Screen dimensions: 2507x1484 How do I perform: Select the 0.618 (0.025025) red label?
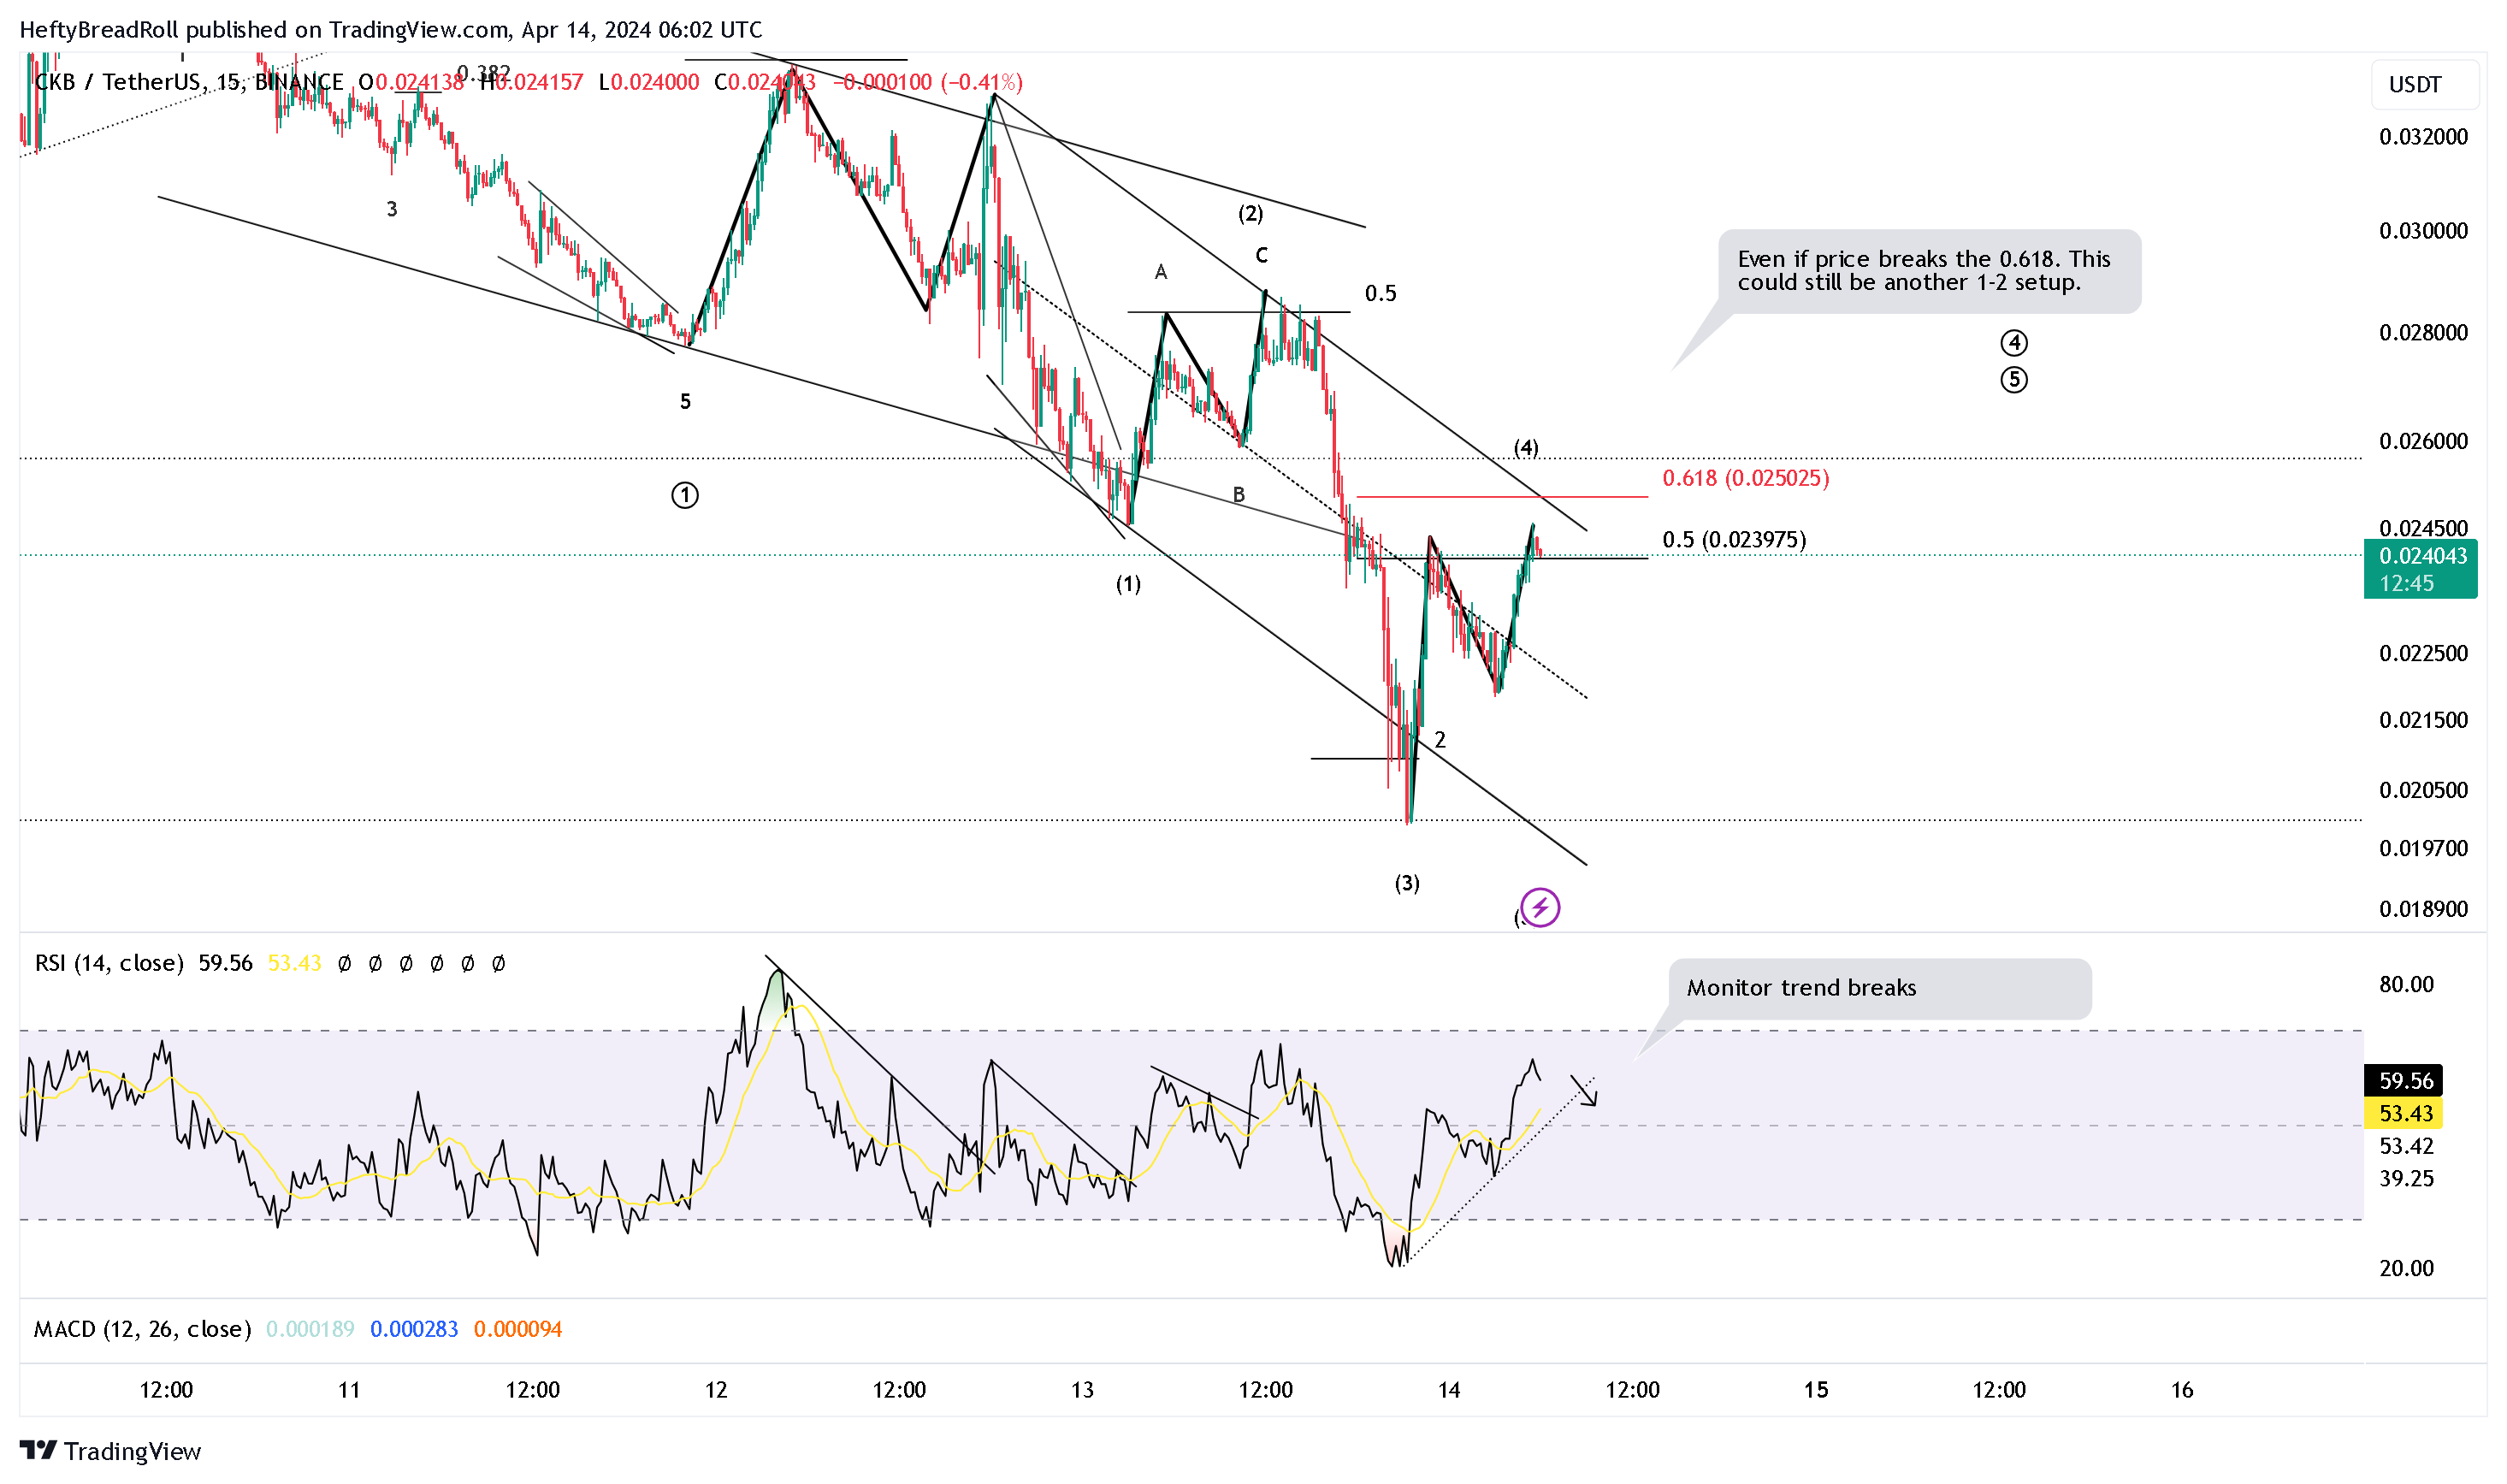click(x=1745, y=478)
